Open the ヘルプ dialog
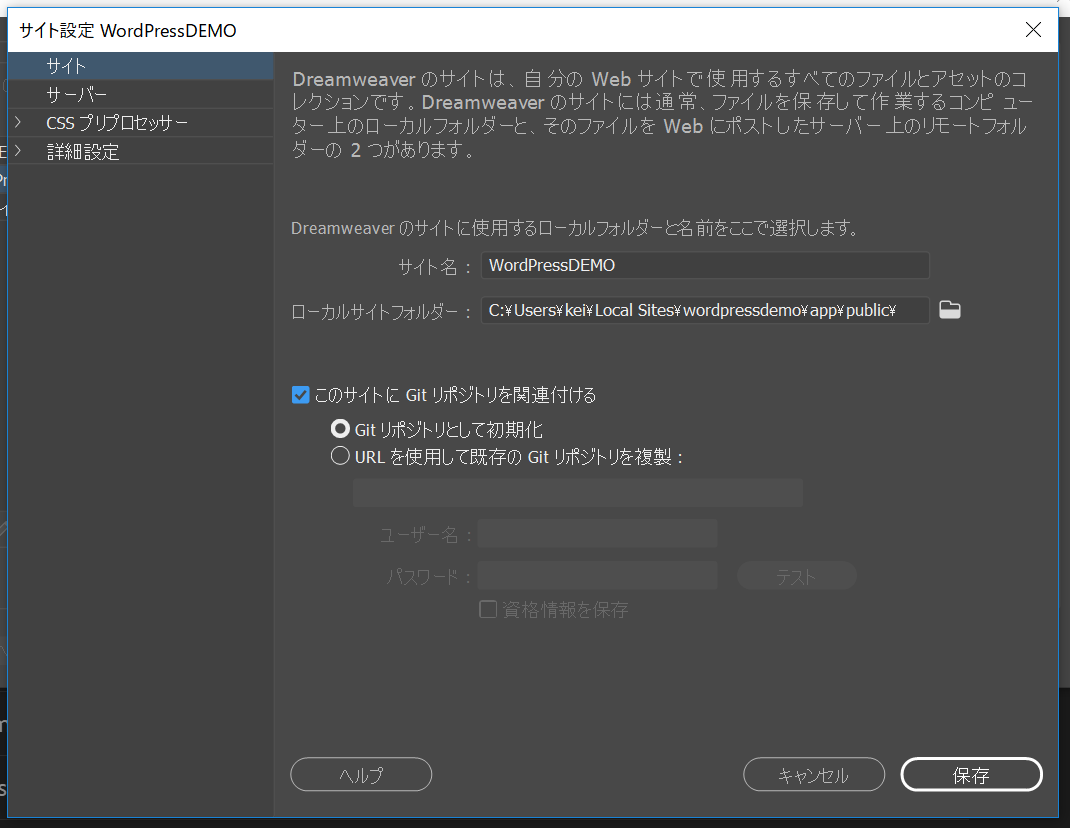Screen dimensions: 1070x828 click(361, 774)
